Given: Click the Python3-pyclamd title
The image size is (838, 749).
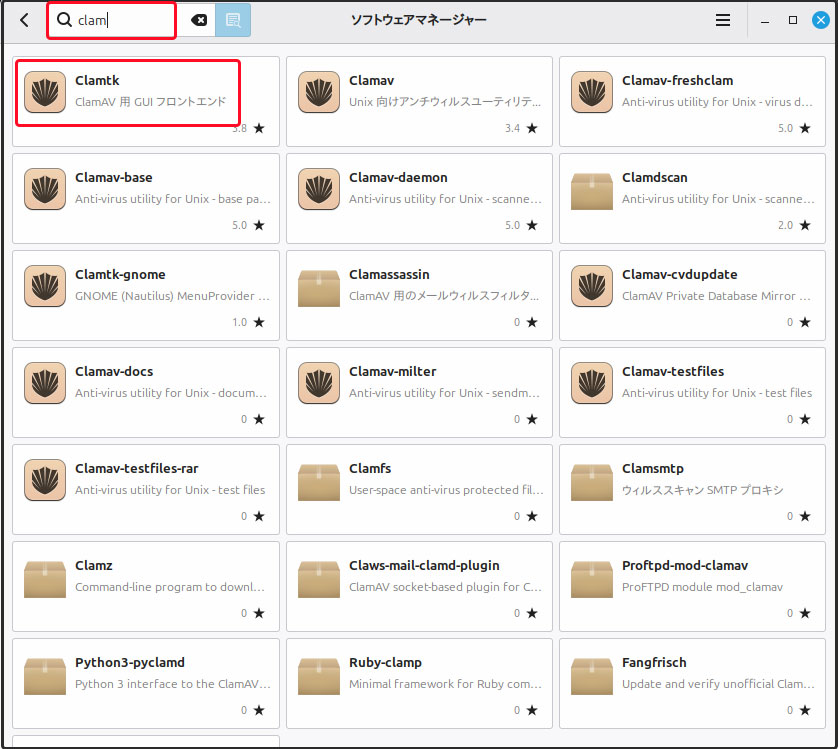Looking at the screenshot, I should click(130, 662).
